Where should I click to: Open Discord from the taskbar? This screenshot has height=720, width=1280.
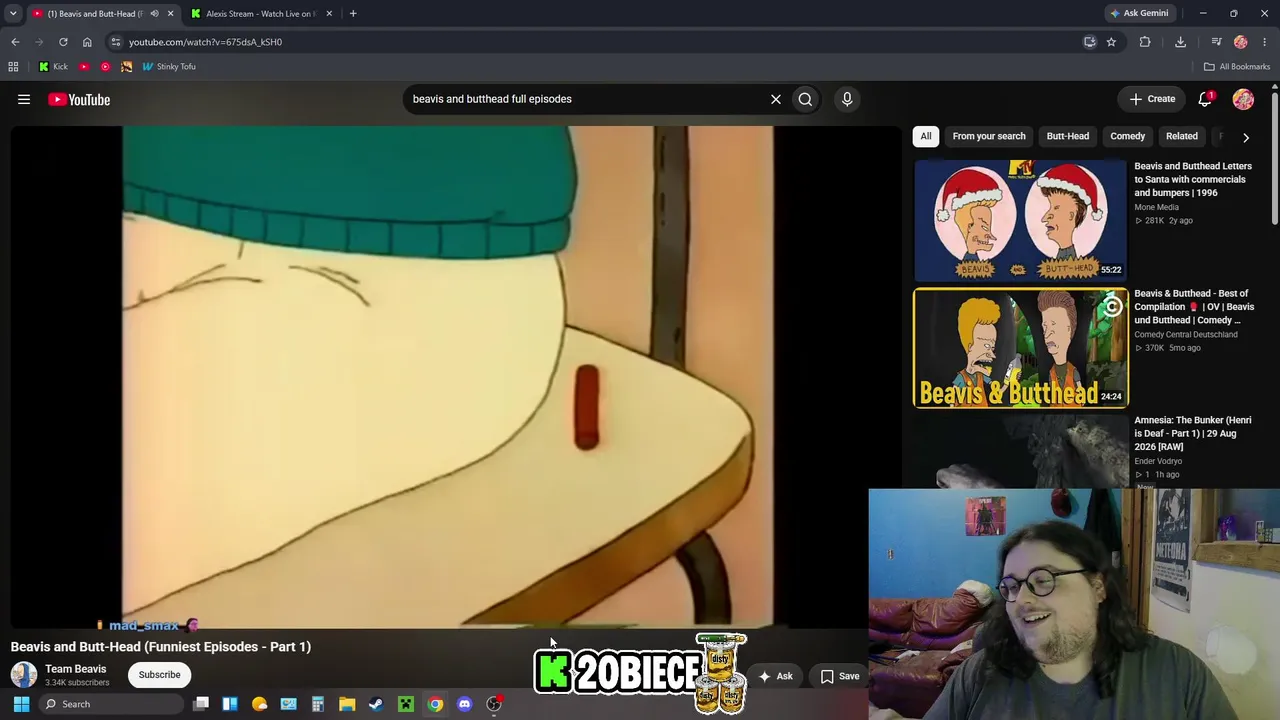(x=464, y=704)
